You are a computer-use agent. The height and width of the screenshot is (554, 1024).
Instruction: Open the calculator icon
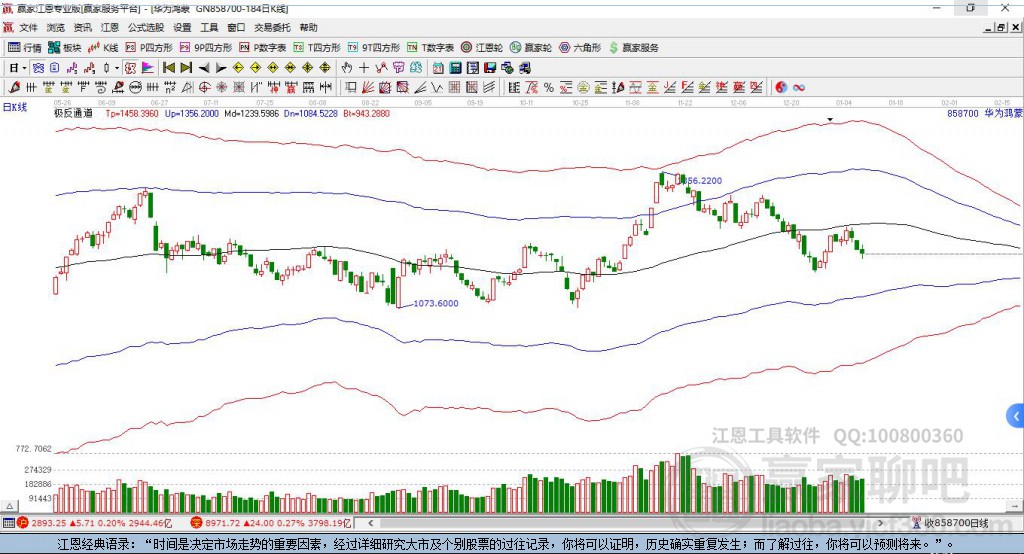(455, 67)
